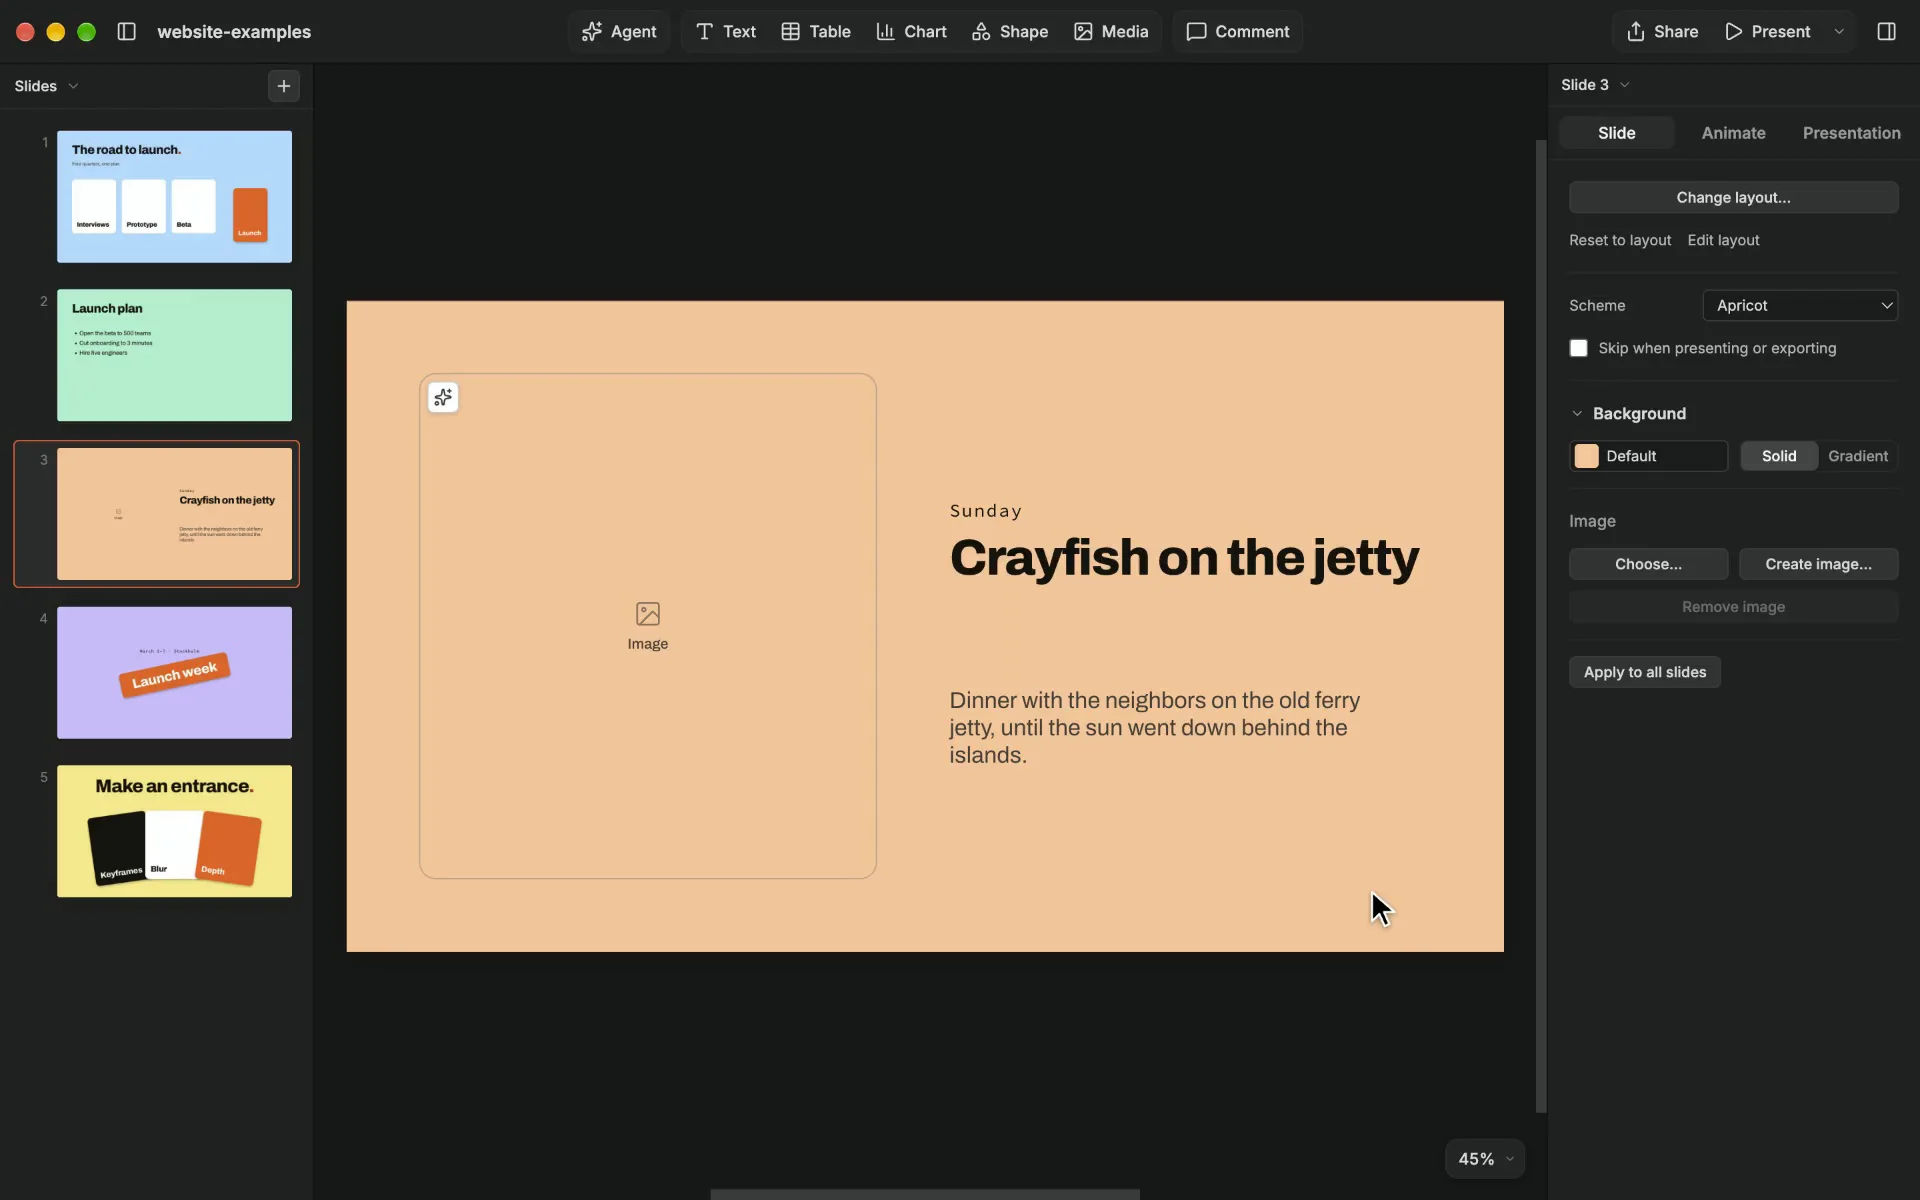Open the Media tool

(1111, 31)
